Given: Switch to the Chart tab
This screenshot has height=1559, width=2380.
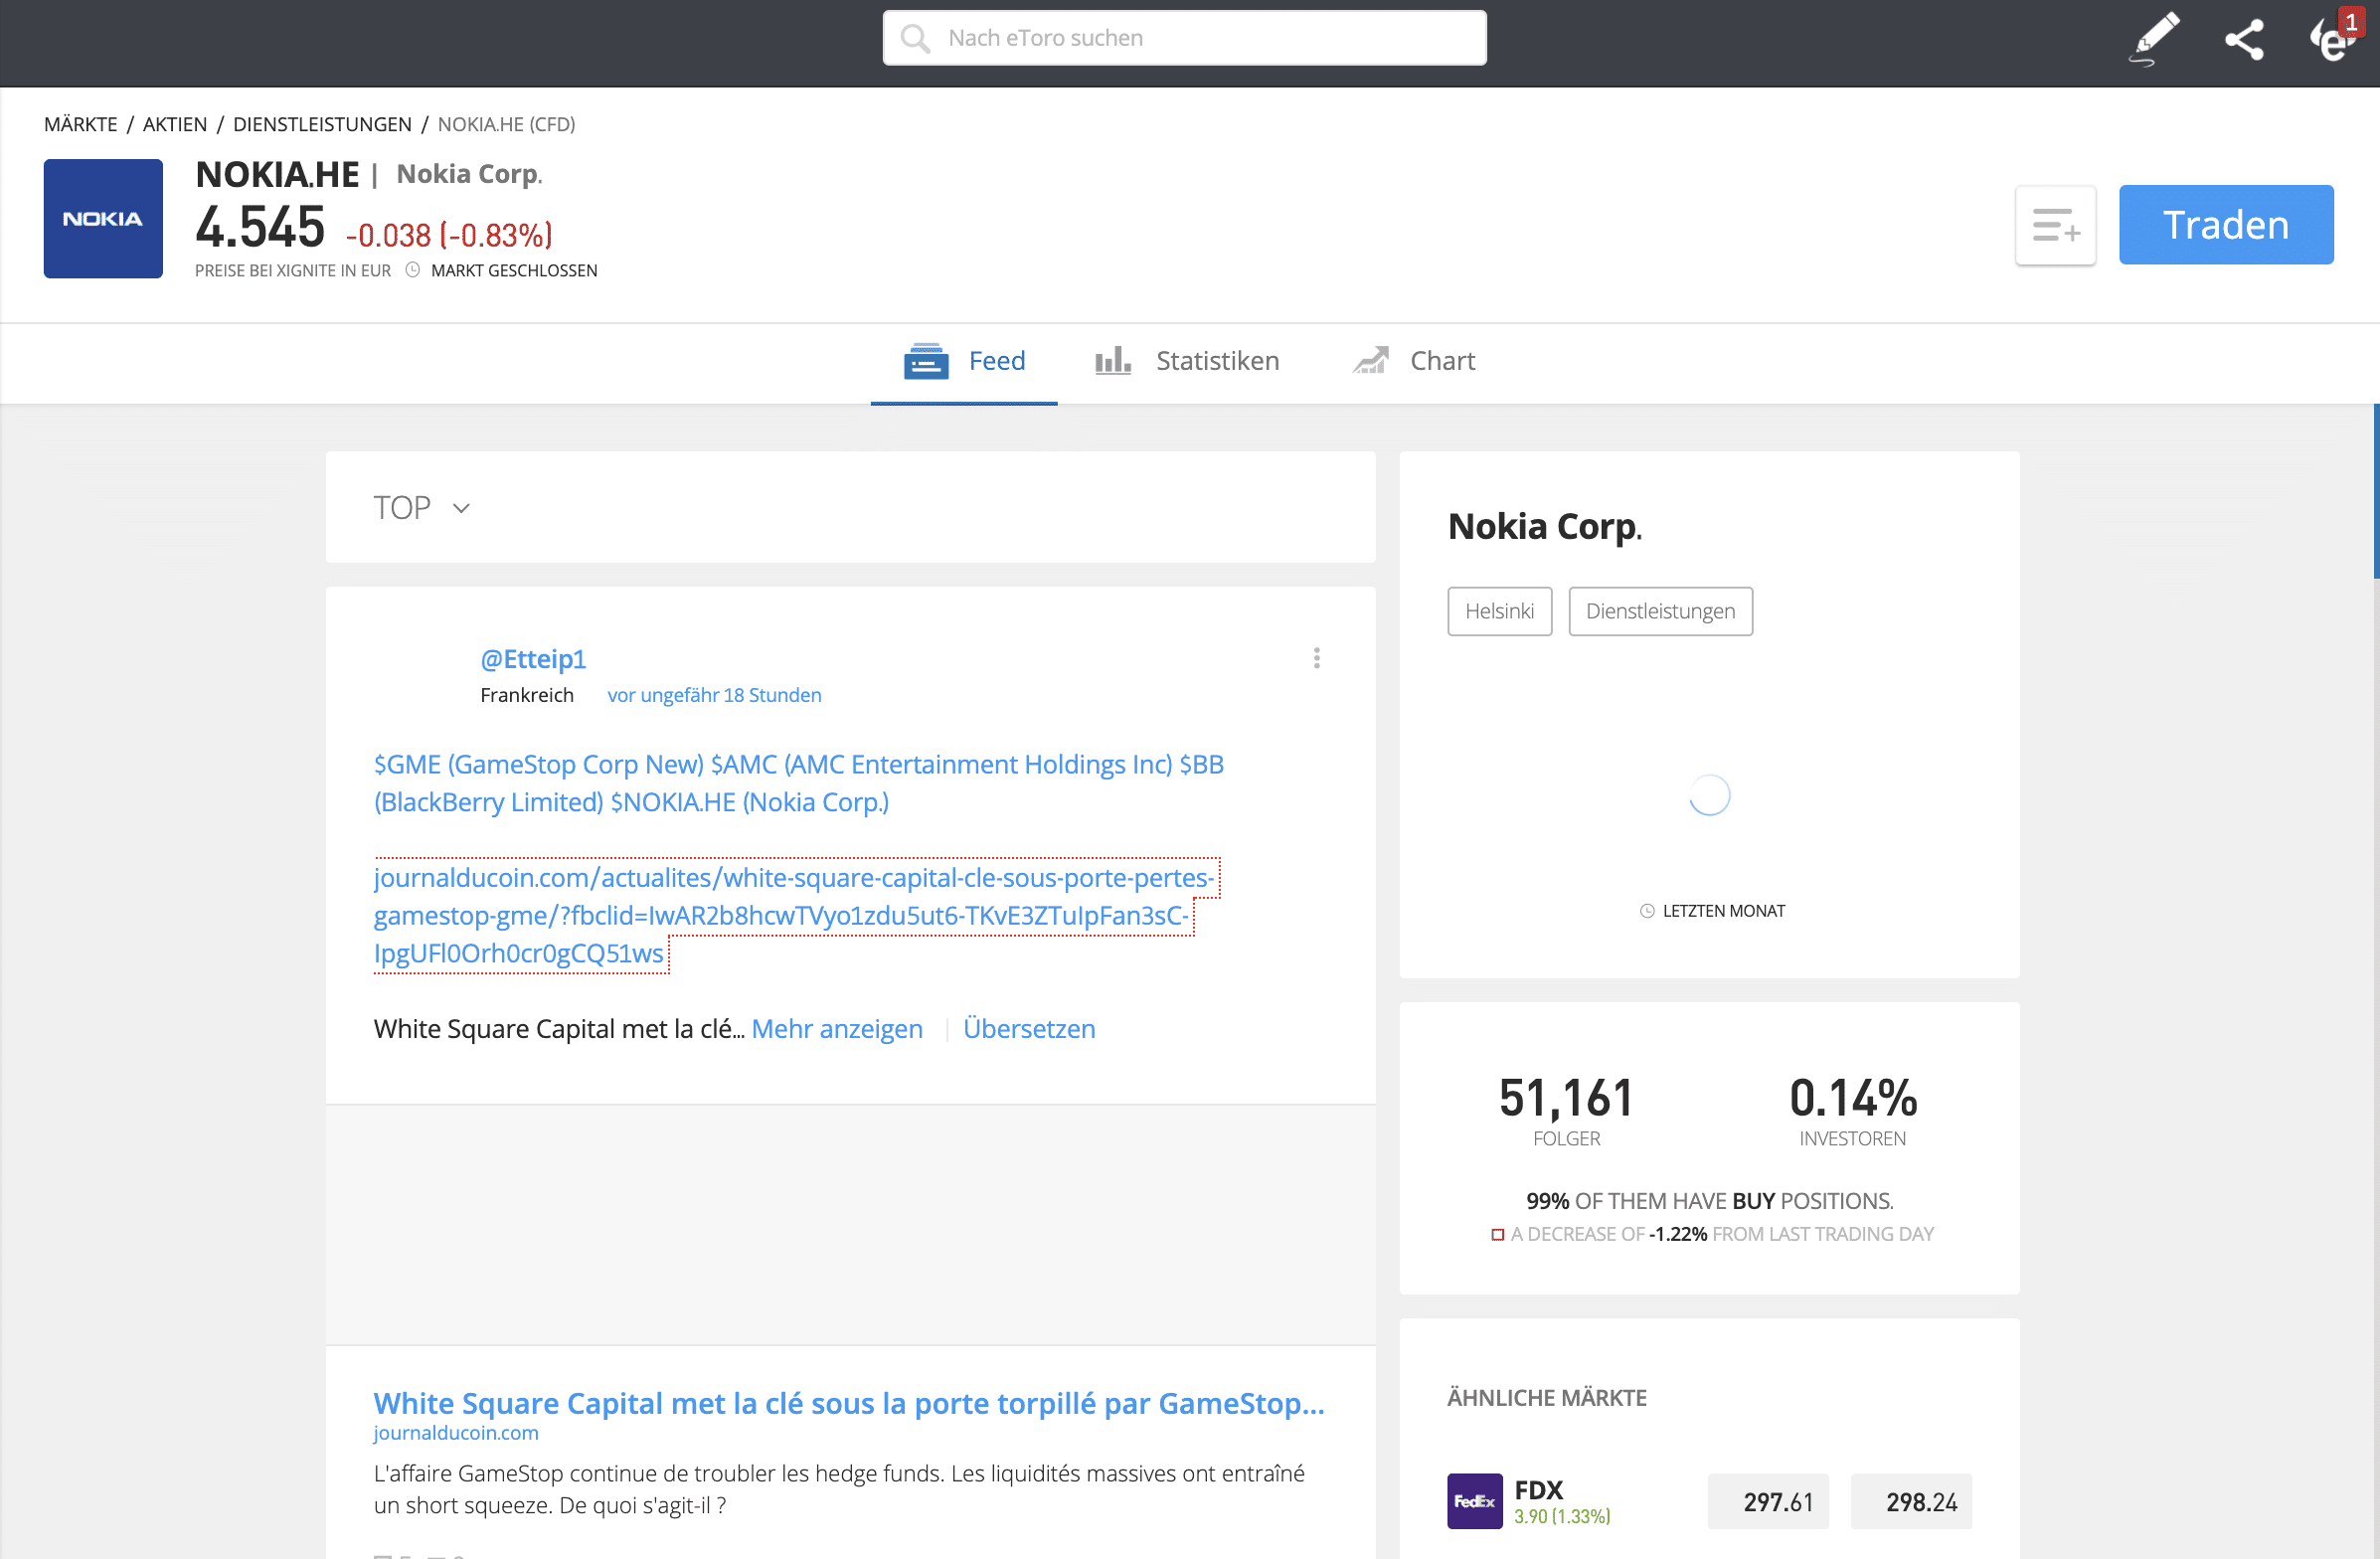Looking at the screenshot, I should click(1414, 361).
